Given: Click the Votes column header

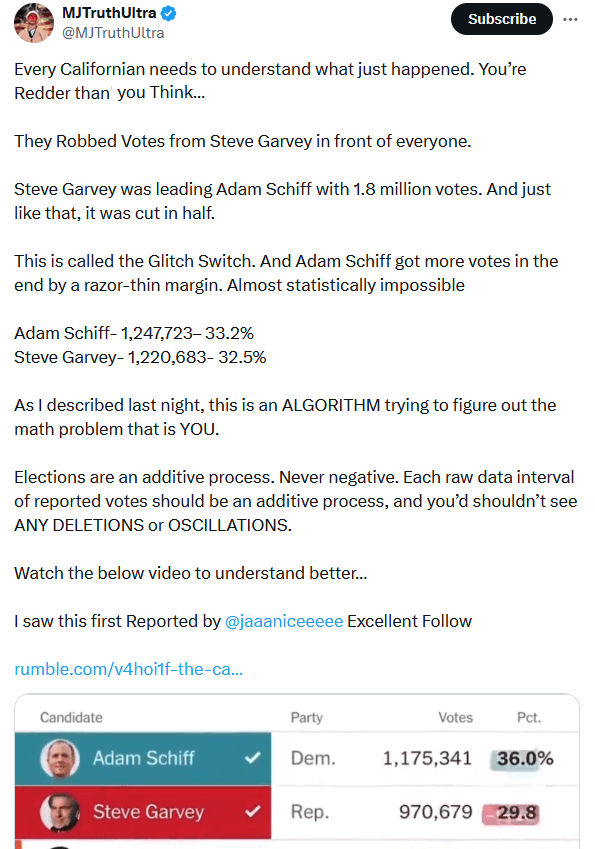Looking at the screenshot, I should click(x=455, y=717).
